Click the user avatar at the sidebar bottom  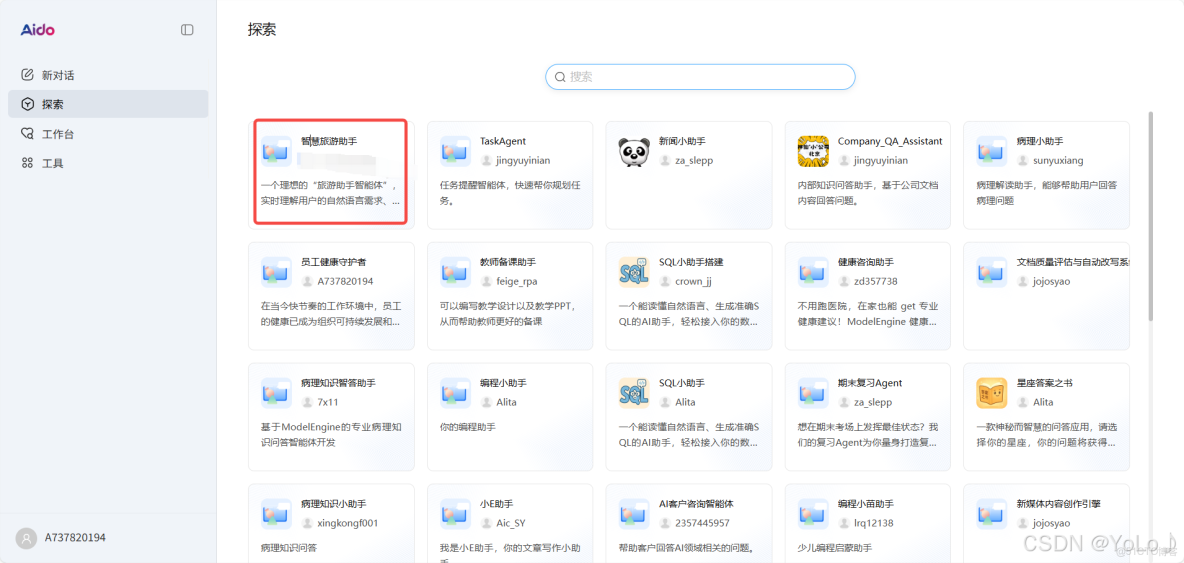(x=26, y=538)
